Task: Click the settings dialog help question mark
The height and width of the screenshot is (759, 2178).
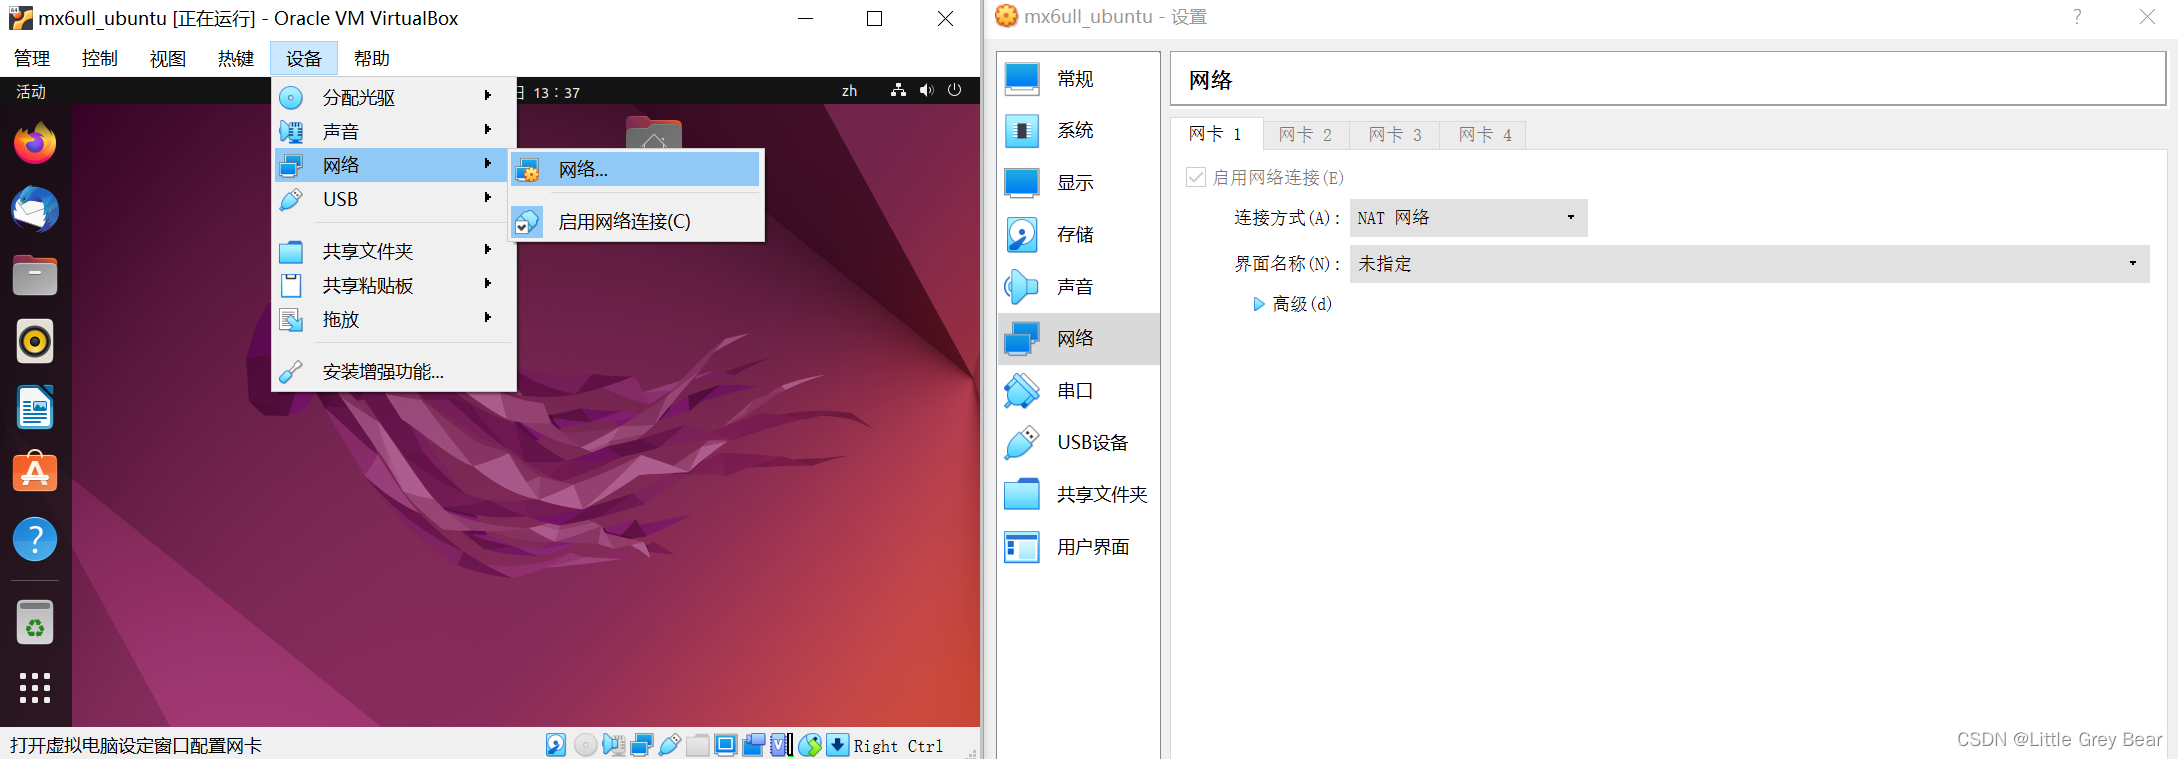Action: point(2078,17)
